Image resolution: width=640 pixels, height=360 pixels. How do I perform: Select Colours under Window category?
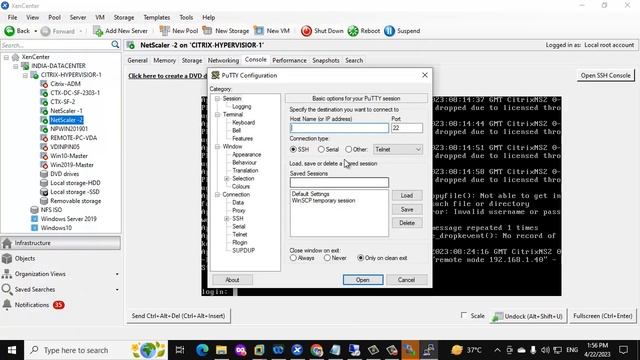[241, 187]
